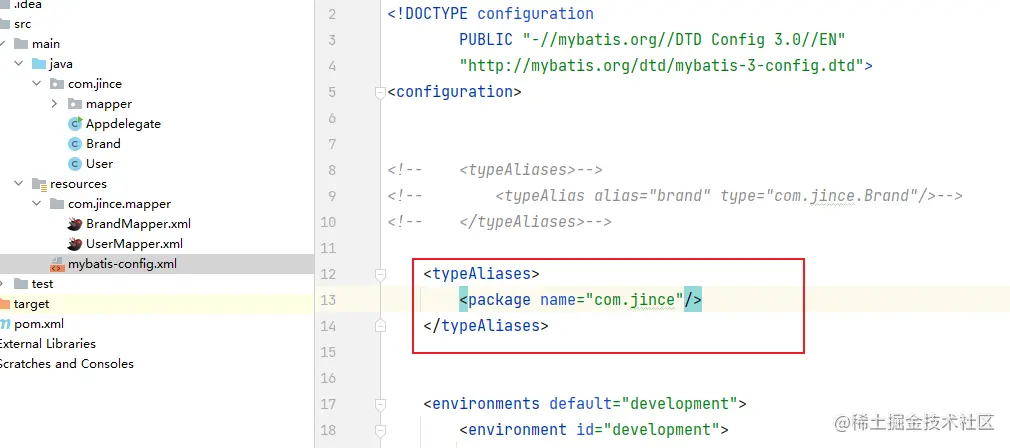Viewport: 1010px width, 448px height.
Task: Collapse the java folder chevron
Action: click(x=19, y=64)
